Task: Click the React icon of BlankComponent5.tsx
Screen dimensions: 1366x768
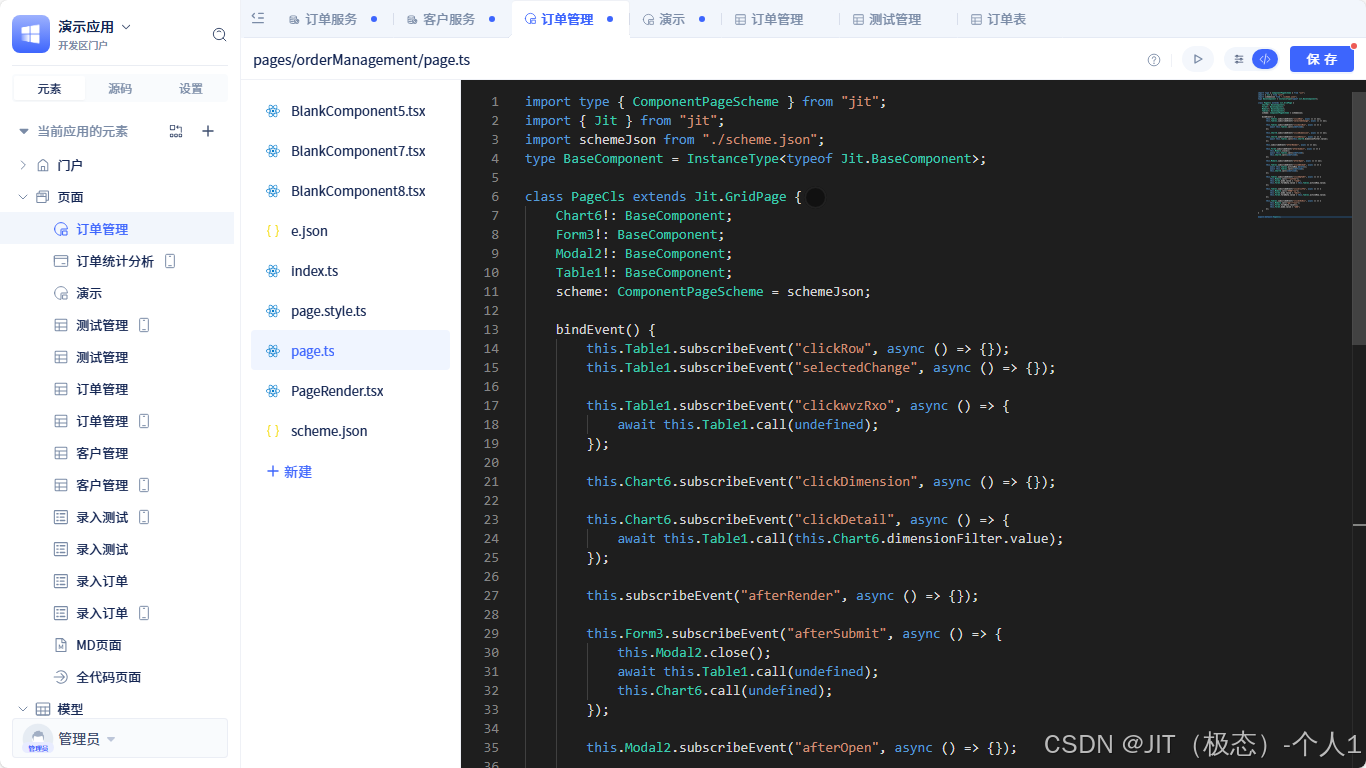Action: [x=273, y=111]
